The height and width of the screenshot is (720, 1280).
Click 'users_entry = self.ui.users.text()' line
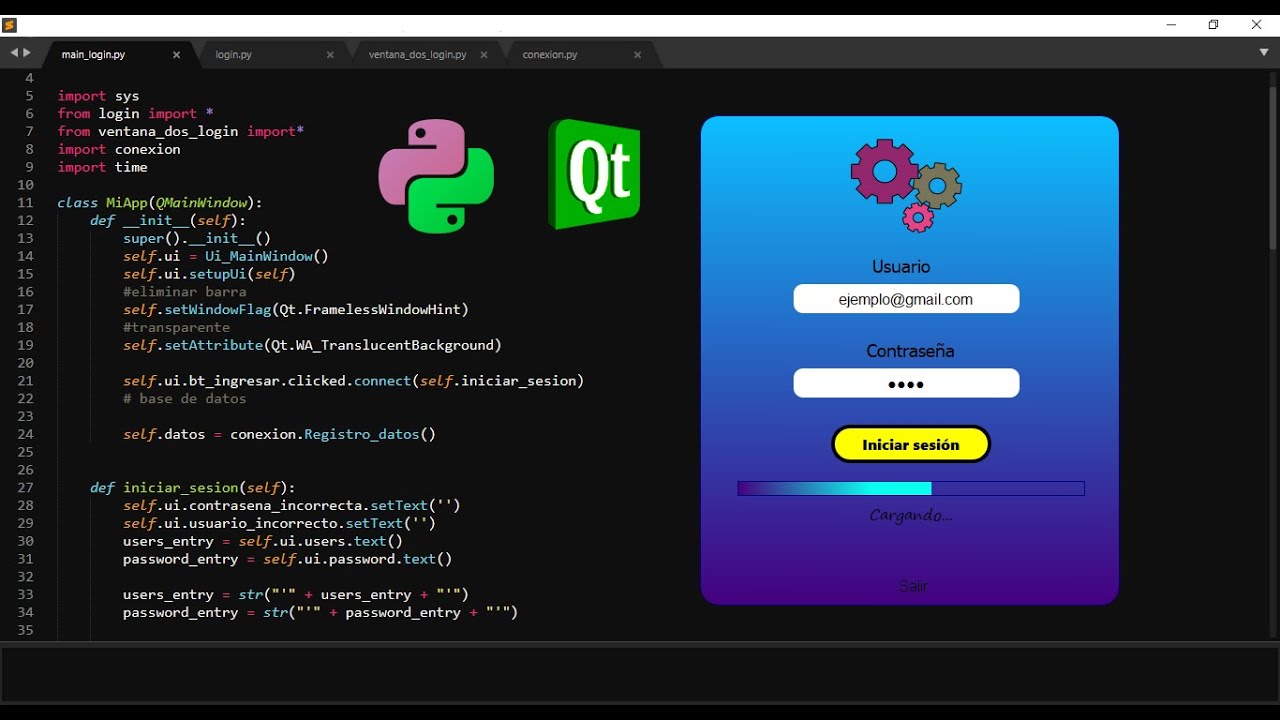click(263, 541)
